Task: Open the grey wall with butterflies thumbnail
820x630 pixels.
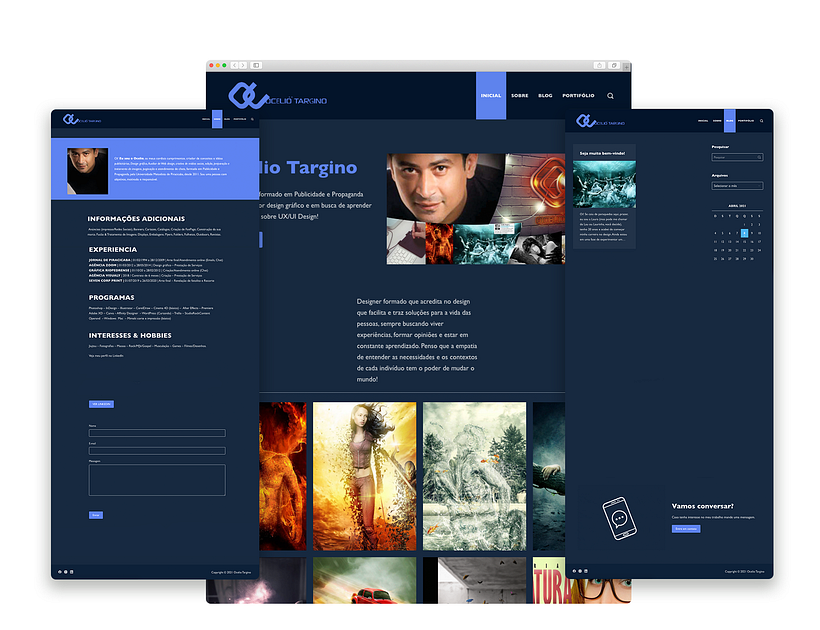Action: click(x=474, y=580)
